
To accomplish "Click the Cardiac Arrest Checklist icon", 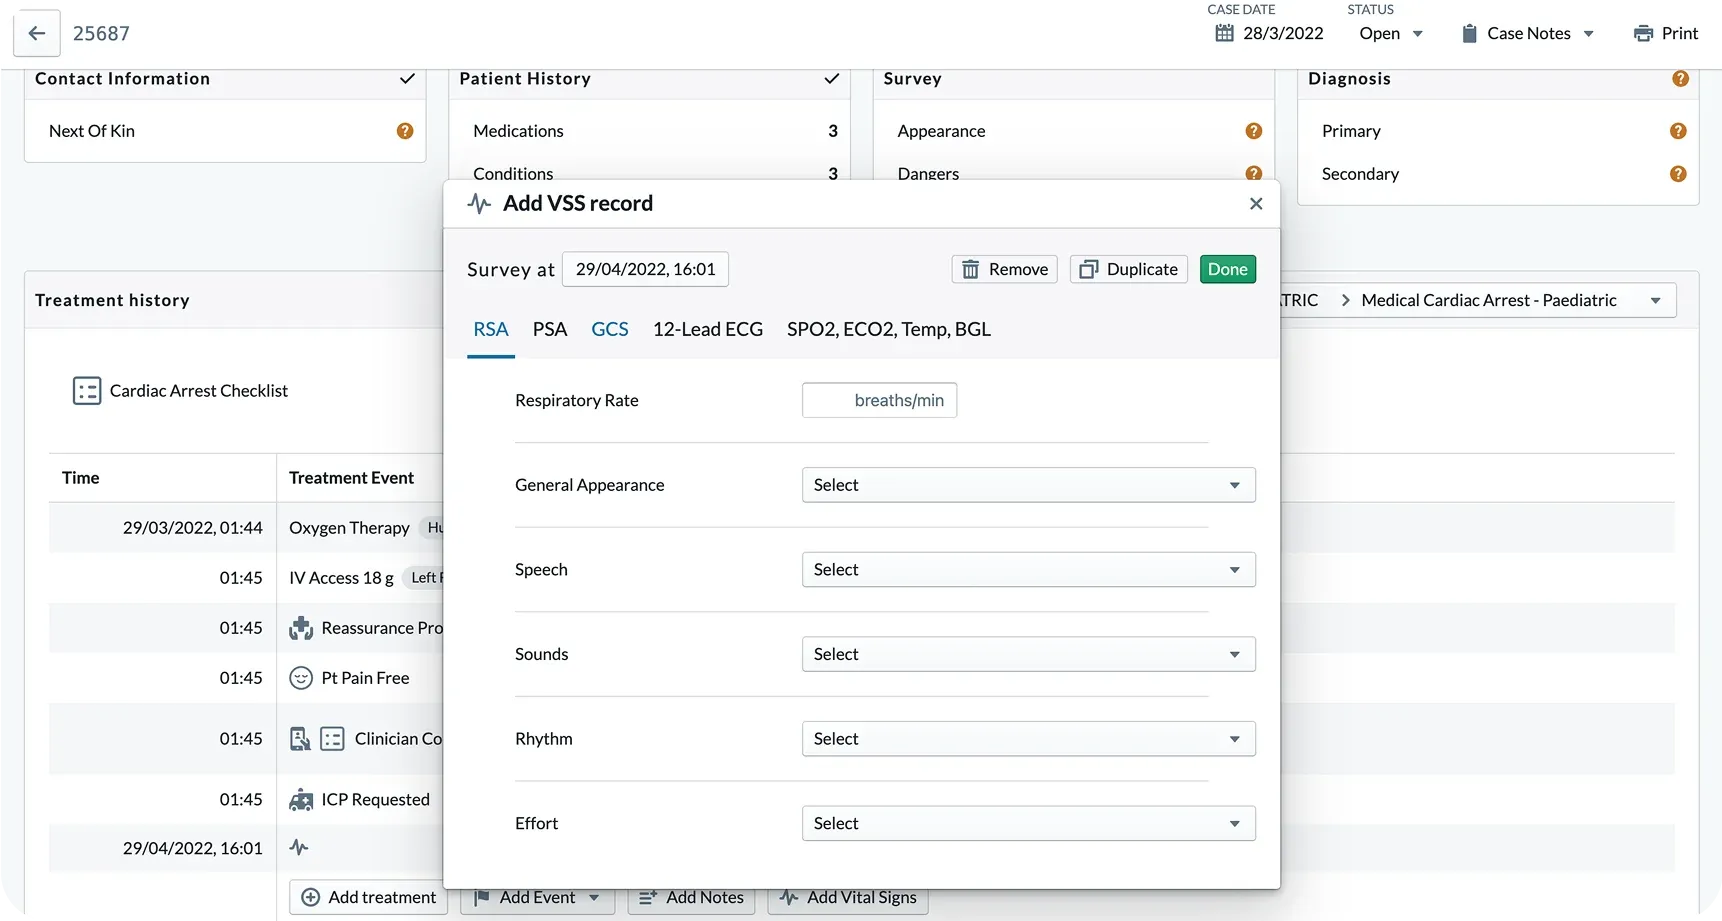I will 87,391.
